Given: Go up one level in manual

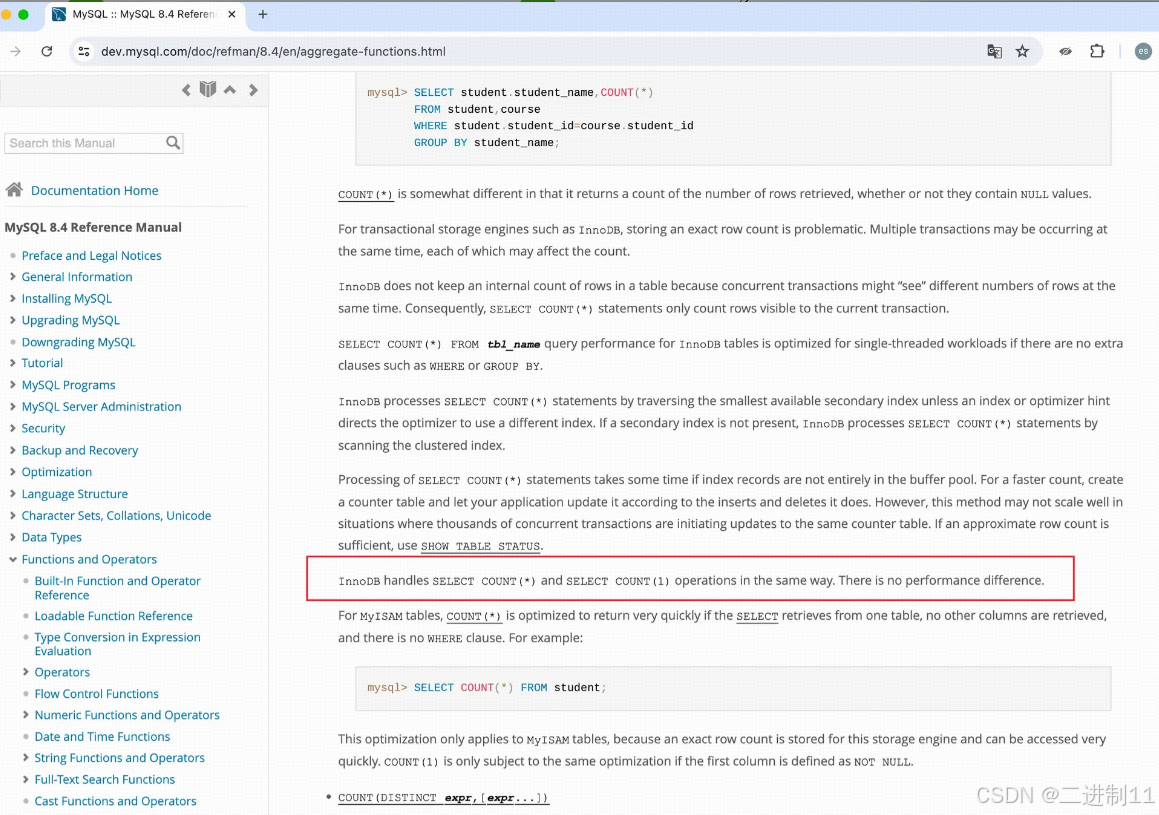Looking at the screenshot, I should coord(230,89).
